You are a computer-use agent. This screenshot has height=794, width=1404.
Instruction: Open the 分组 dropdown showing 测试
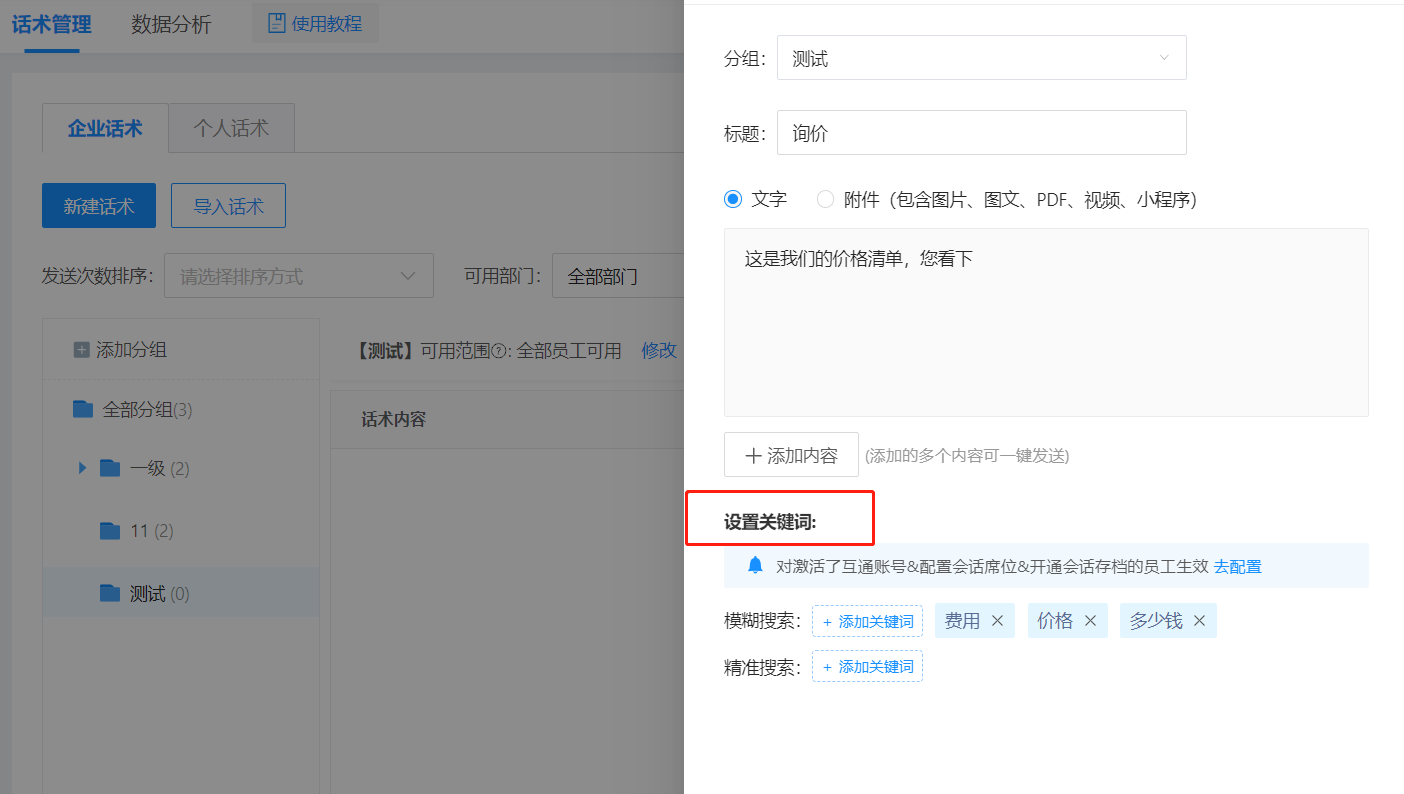click(982, 58)
